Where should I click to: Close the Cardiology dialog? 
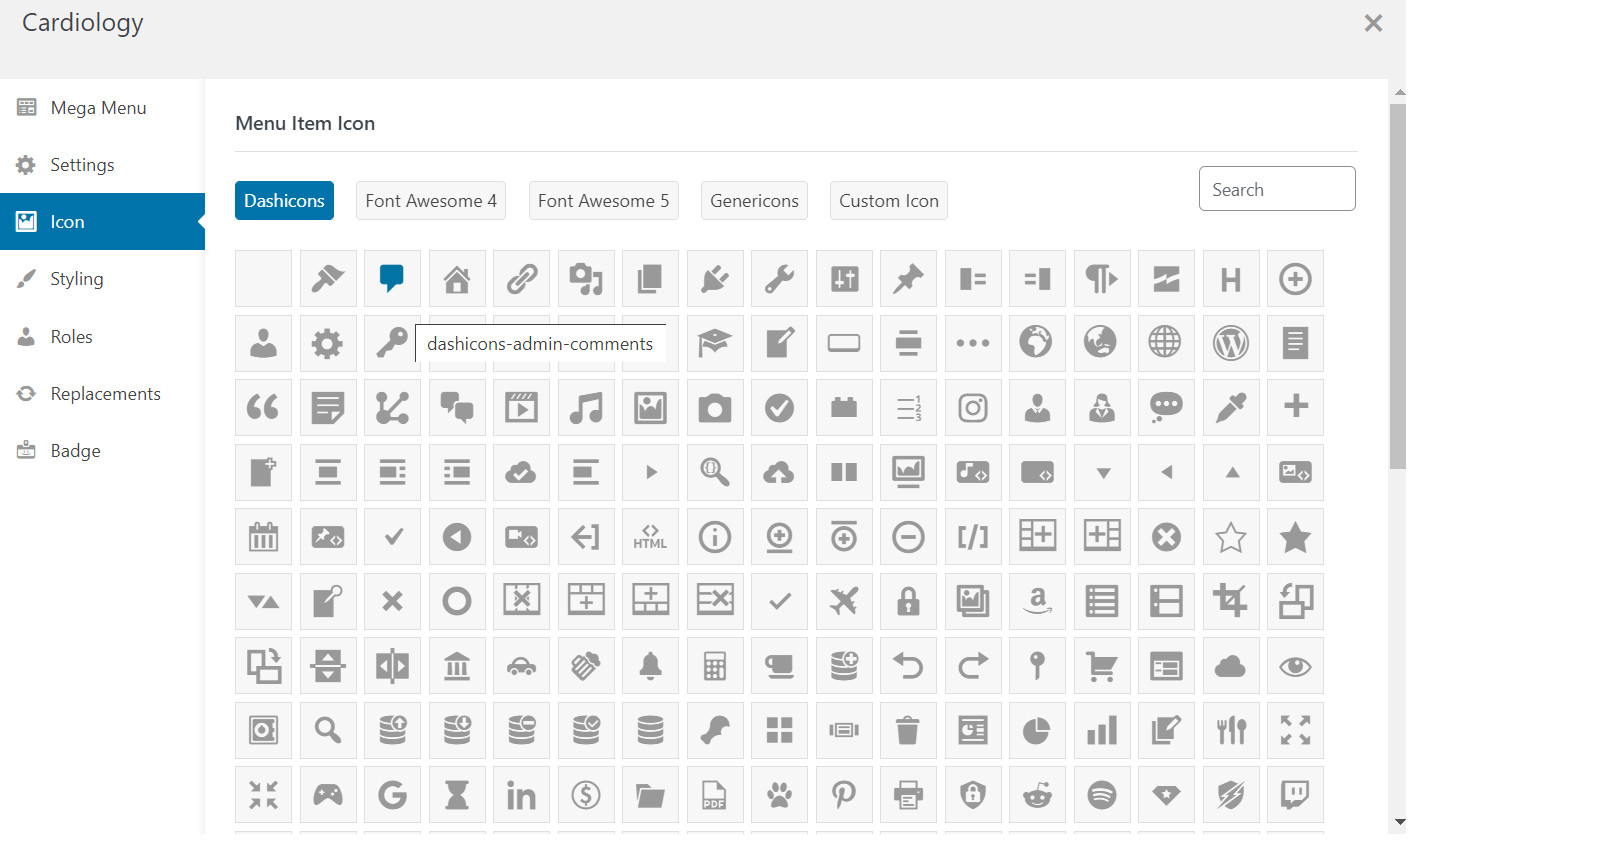click(x=1373, y=23)
